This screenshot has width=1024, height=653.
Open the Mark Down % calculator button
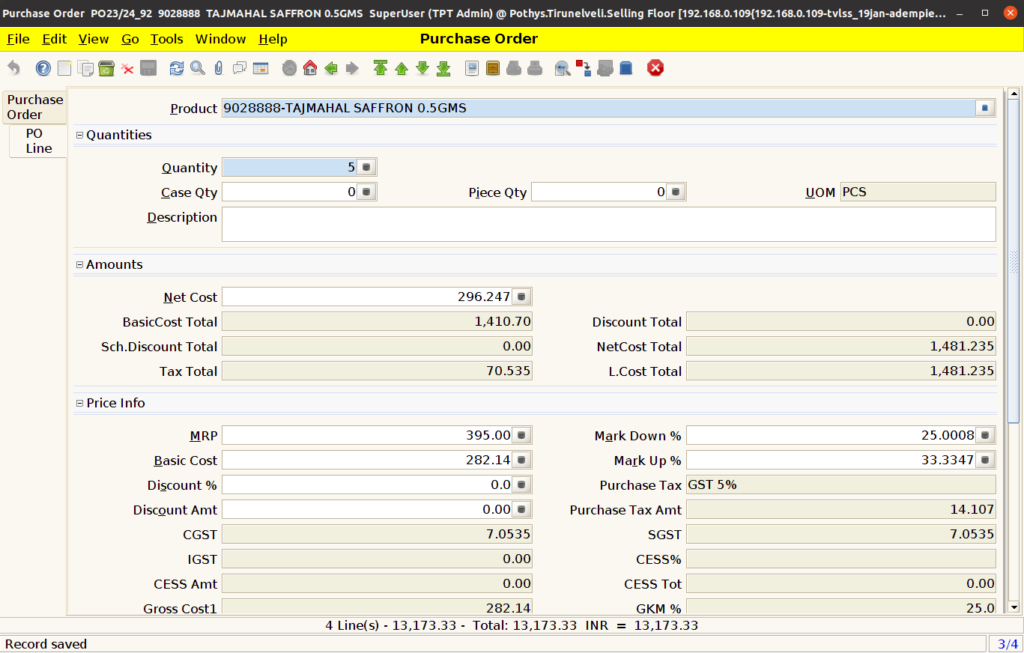[x=985, y=435]
